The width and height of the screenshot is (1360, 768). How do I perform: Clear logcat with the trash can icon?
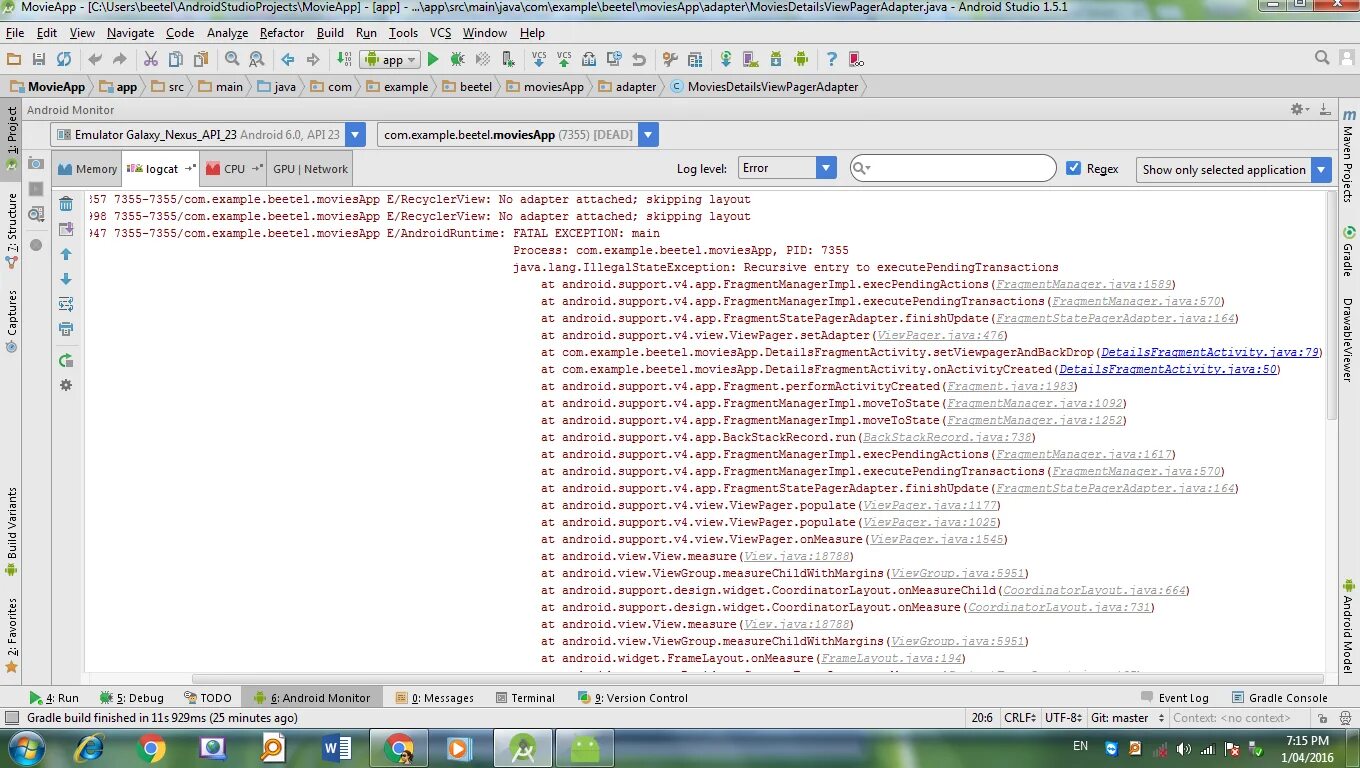66,204
